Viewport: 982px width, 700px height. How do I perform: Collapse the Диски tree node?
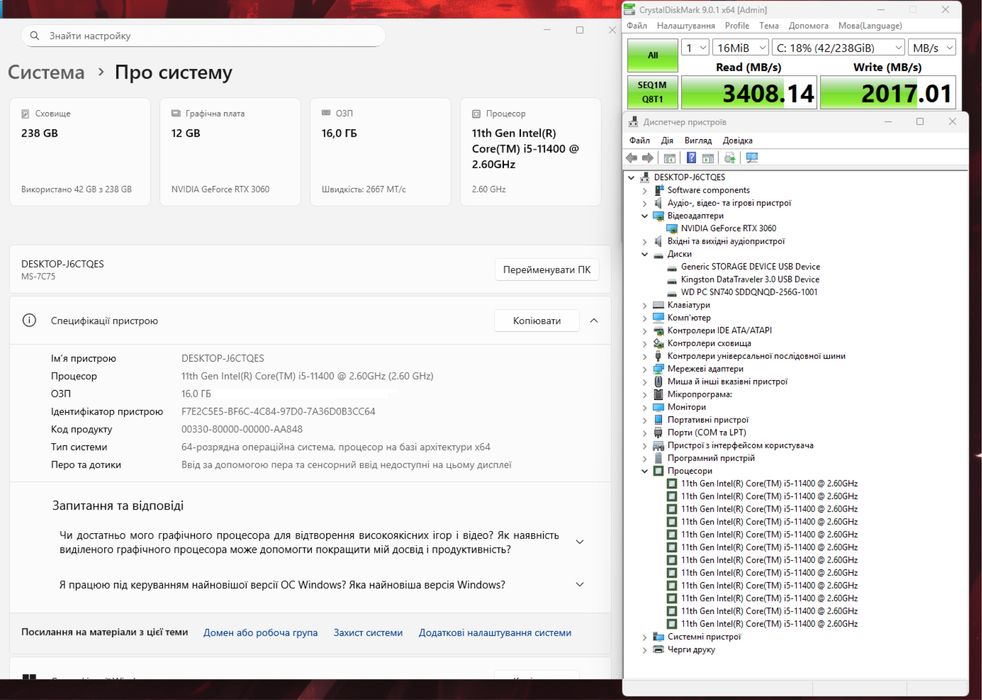(644, 254)
